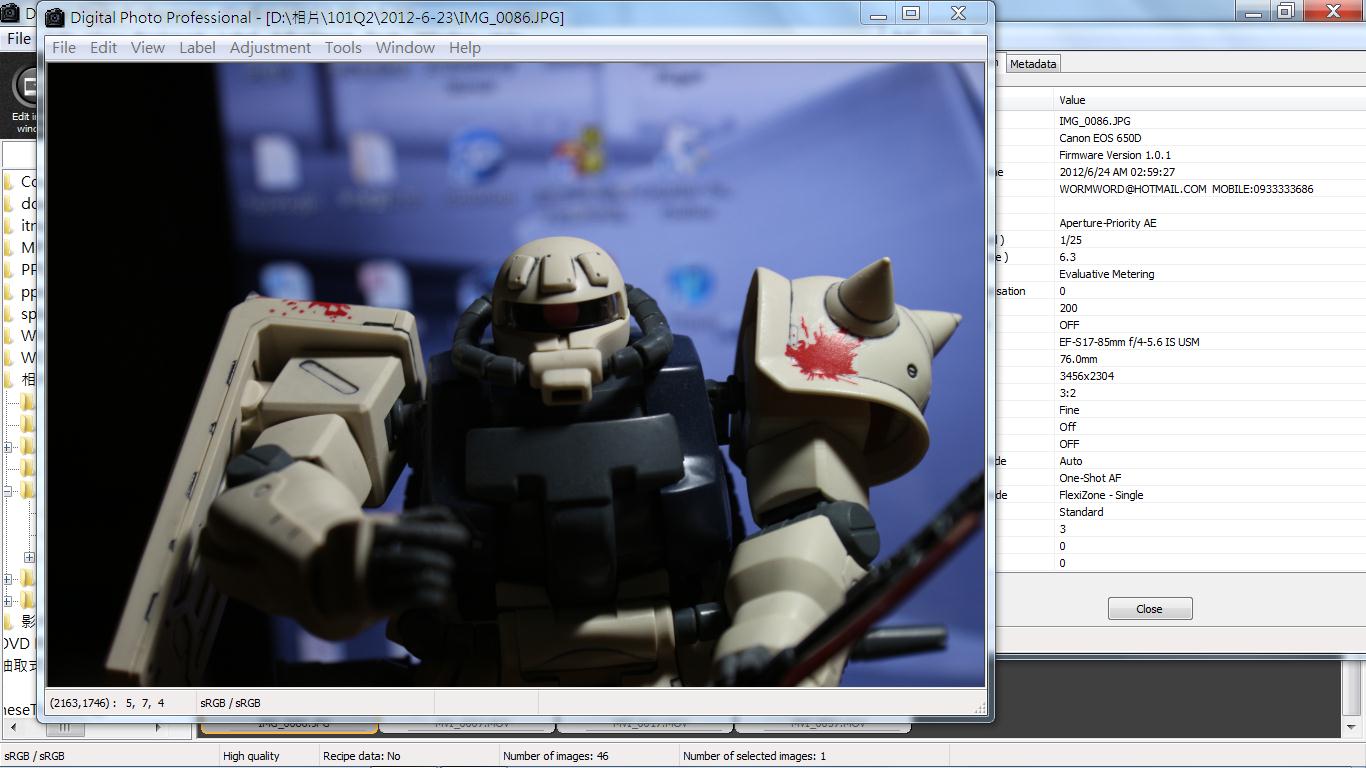
Task: Select the WORMWORD@HOTMAIL.COM owner value
Action: (1186, 189)
